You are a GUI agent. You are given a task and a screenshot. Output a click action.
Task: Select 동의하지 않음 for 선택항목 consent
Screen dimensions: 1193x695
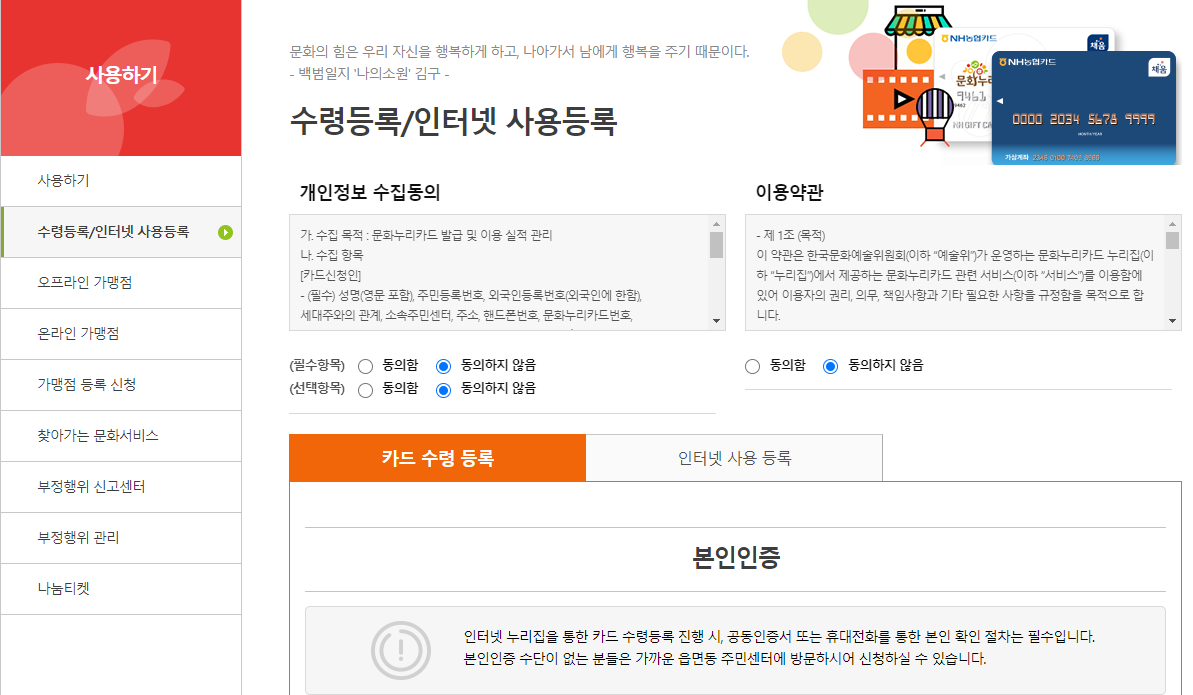click(x=444, y=390)
